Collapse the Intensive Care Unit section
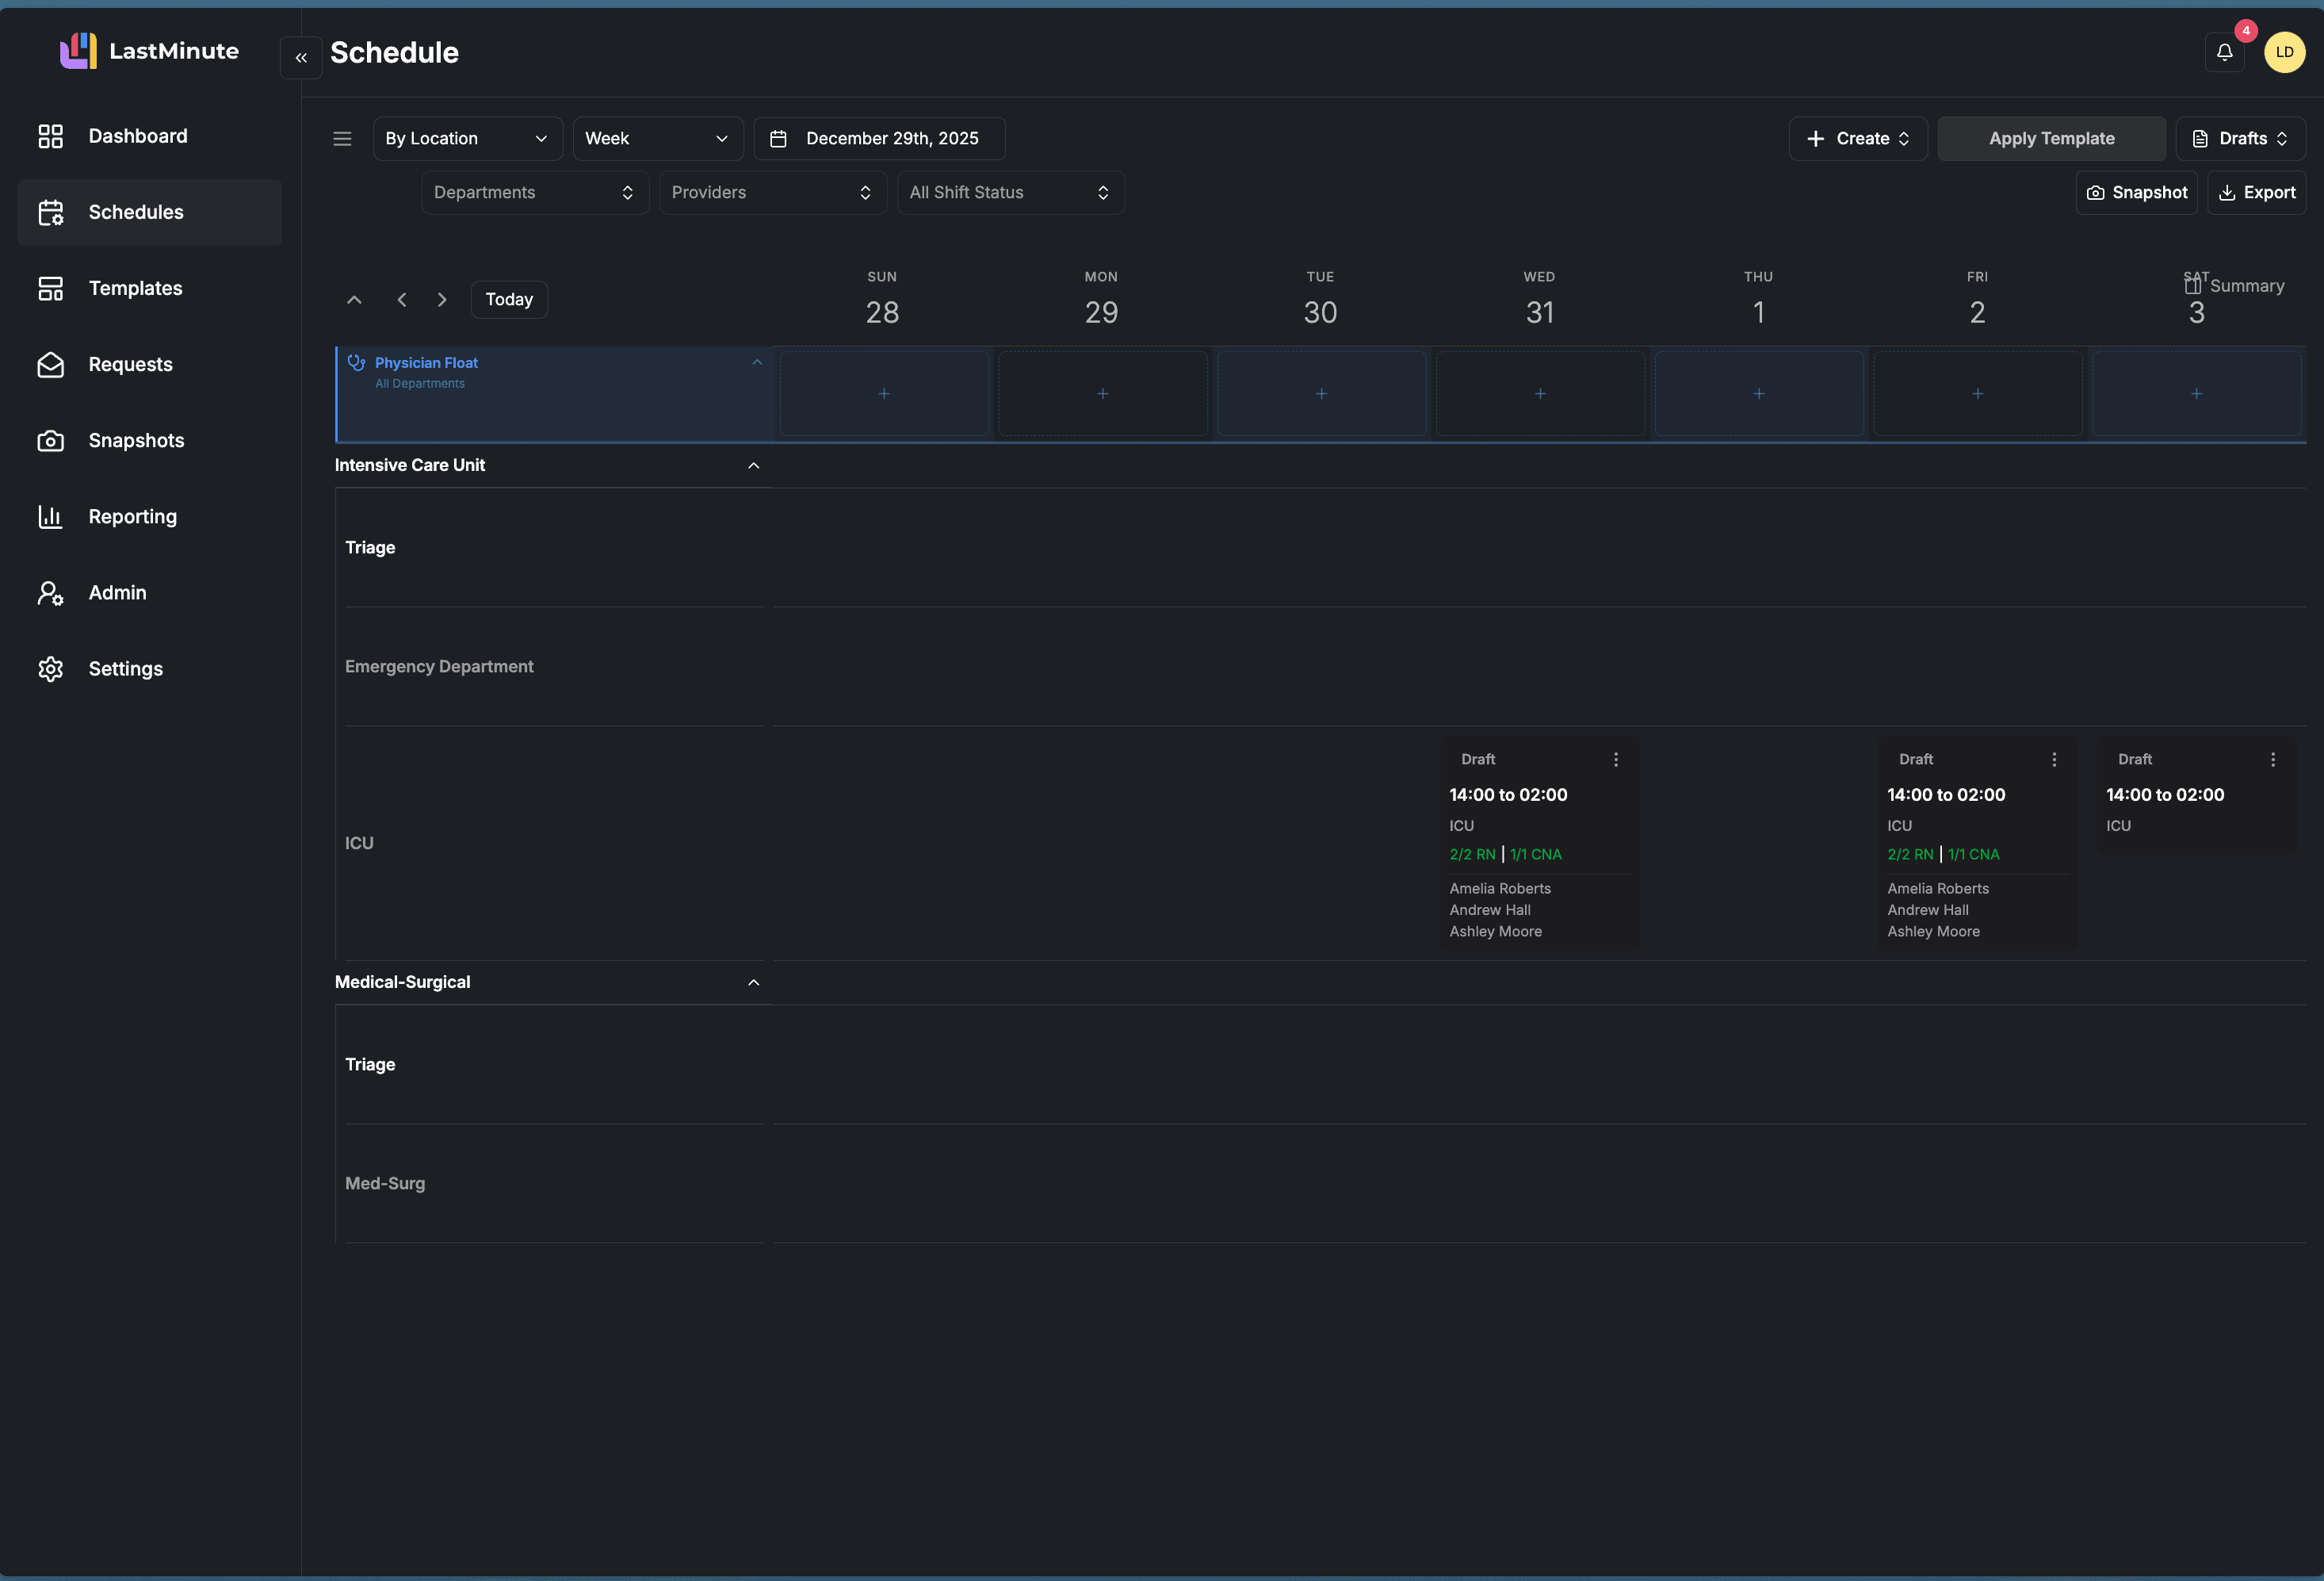Image resolution: width=2324 pixels, height=1581 pixels. point(754,465)
